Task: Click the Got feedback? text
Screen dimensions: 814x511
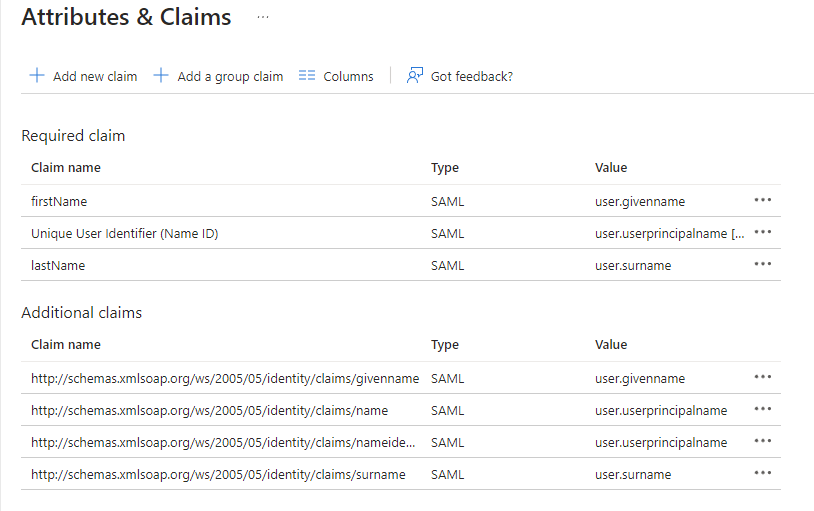Action: pos(471,76)
